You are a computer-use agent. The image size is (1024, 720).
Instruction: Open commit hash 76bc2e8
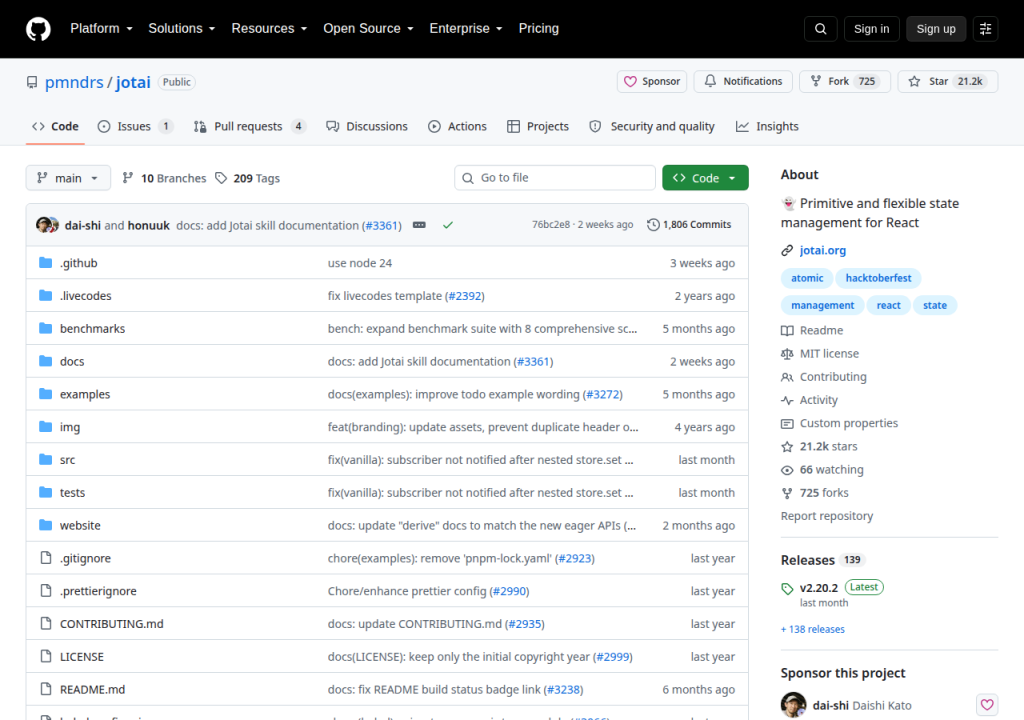[551, 225]
